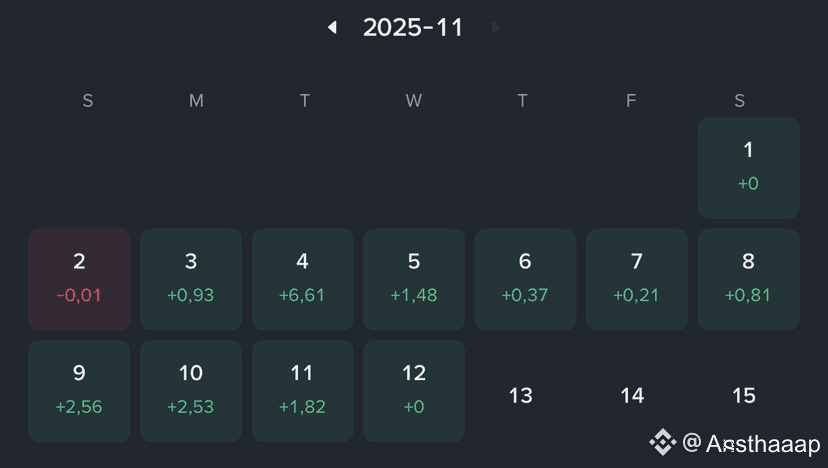Select day 6 showing +0,37

pos(525,279)
